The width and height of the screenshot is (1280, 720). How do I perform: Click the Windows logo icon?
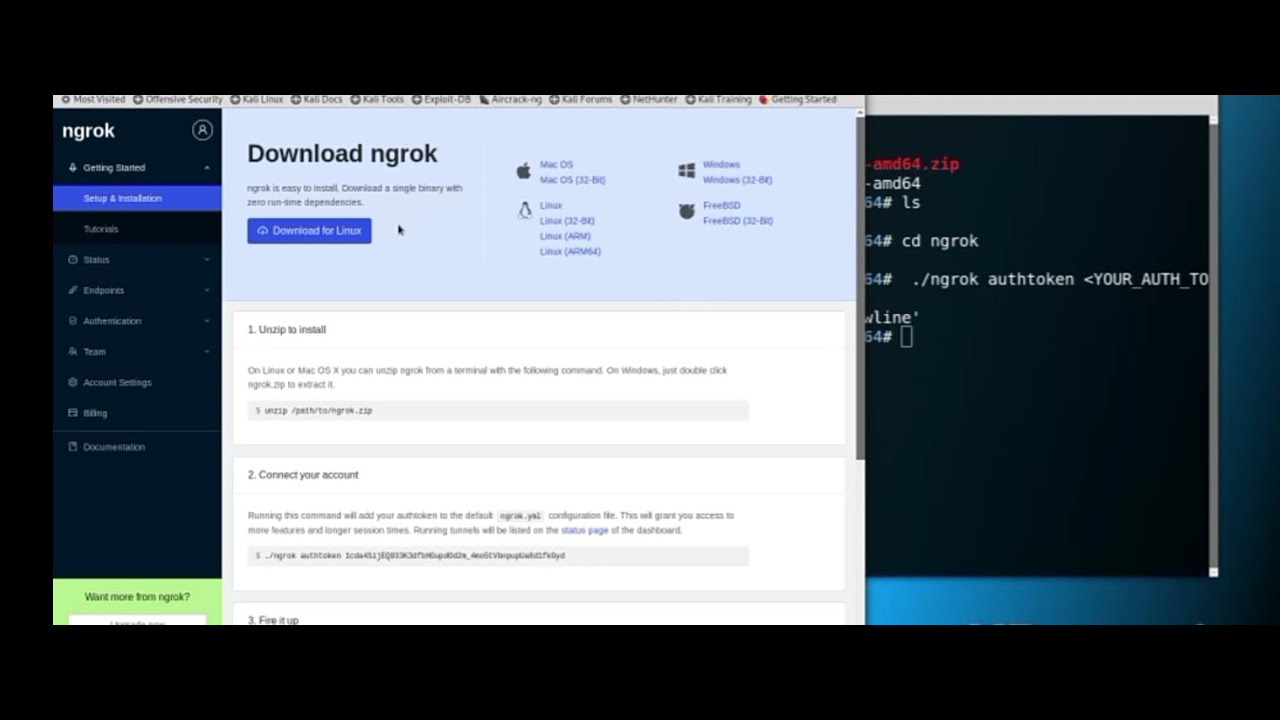[686, 171]
